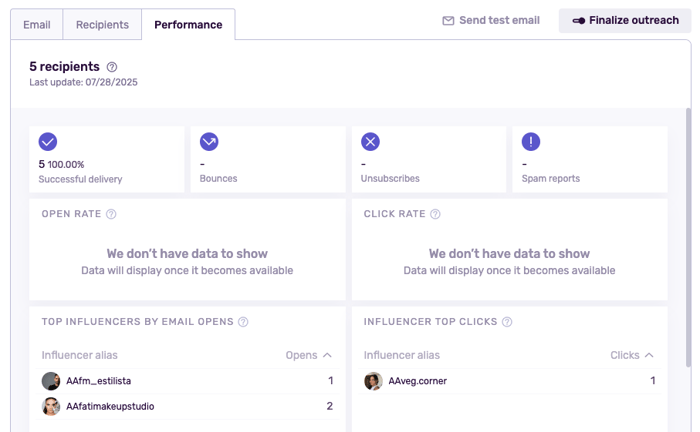Click the Spam reports exclamation icon
This screenshot has height=432, width=700.
[x=531, y=142]
